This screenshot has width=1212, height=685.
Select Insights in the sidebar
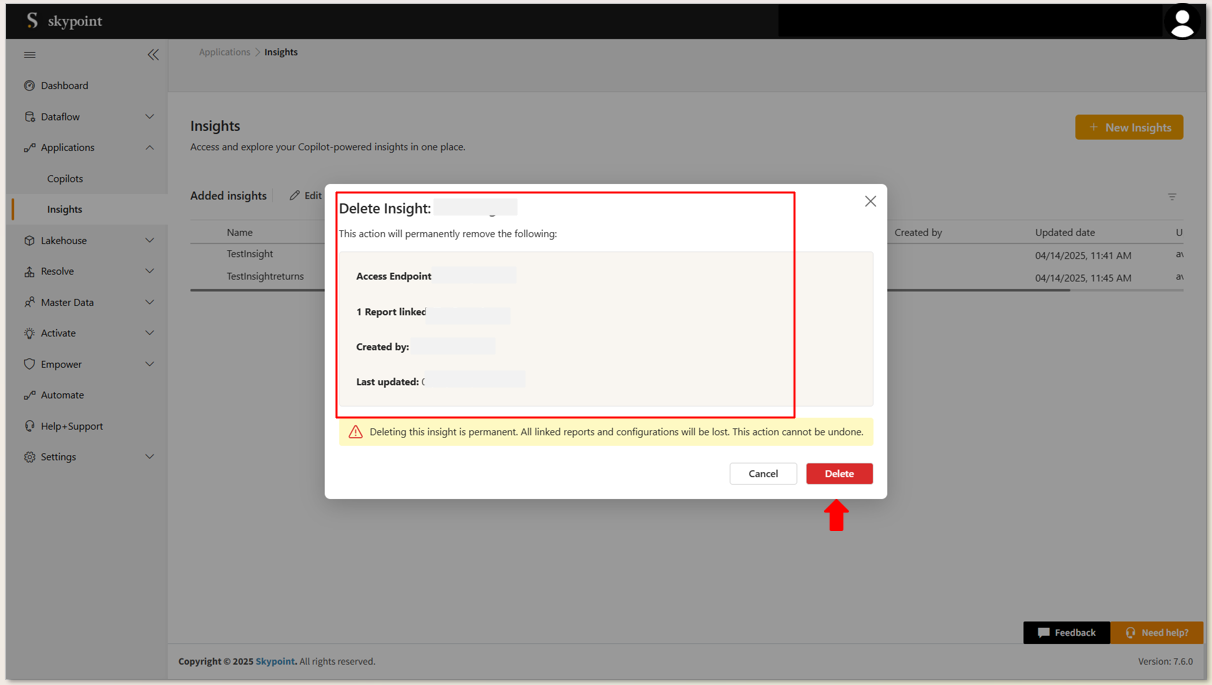pyautogui.click(x=65, y=210)
